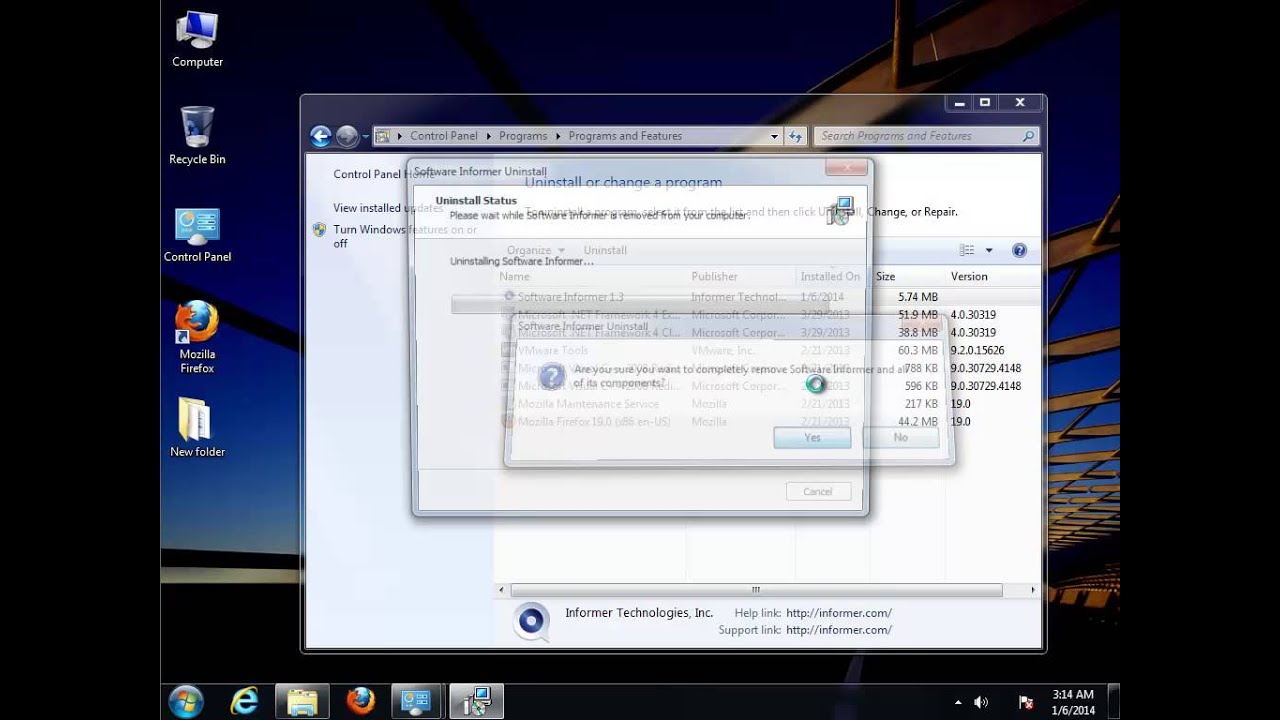Viewport: 1280px width, 720px height.
Task: Go forward in Control Panel window
Action: coord(347,136)
